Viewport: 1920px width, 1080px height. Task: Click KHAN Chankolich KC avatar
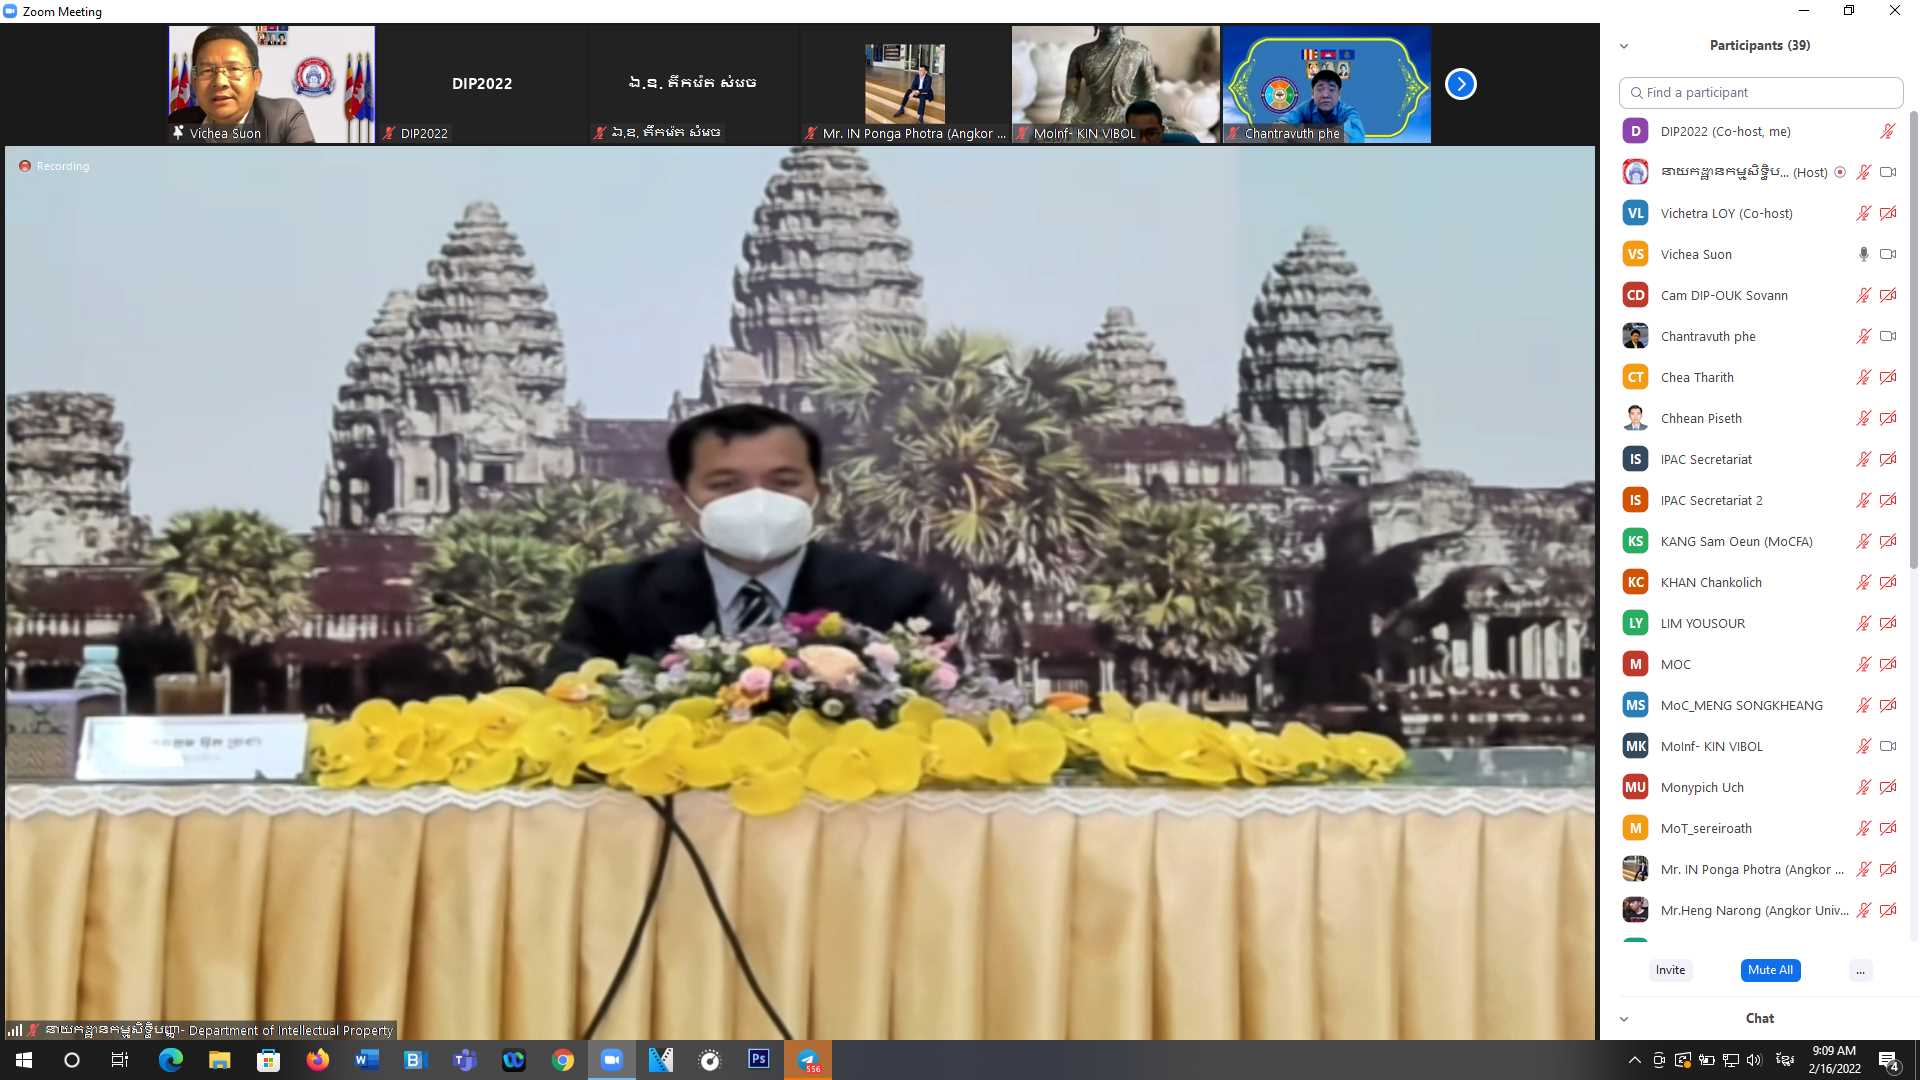pyautogui.click(x=1635, y=582)
